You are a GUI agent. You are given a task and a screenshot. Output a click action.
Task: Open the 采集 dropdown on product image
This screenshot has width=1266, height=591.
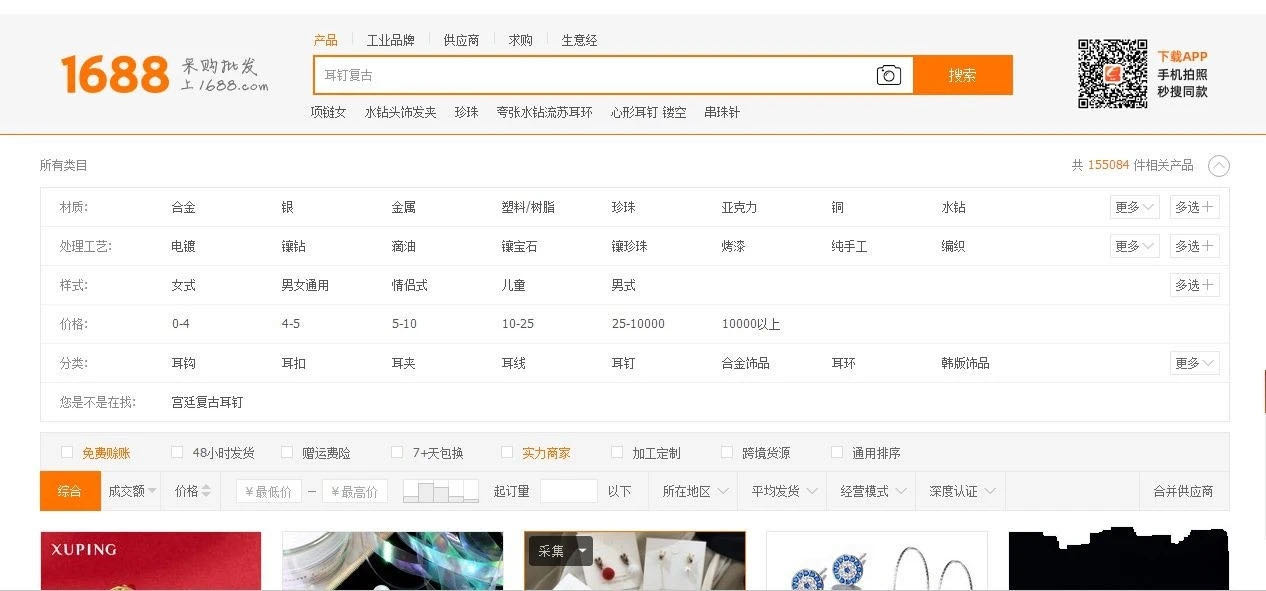(561, 551)
